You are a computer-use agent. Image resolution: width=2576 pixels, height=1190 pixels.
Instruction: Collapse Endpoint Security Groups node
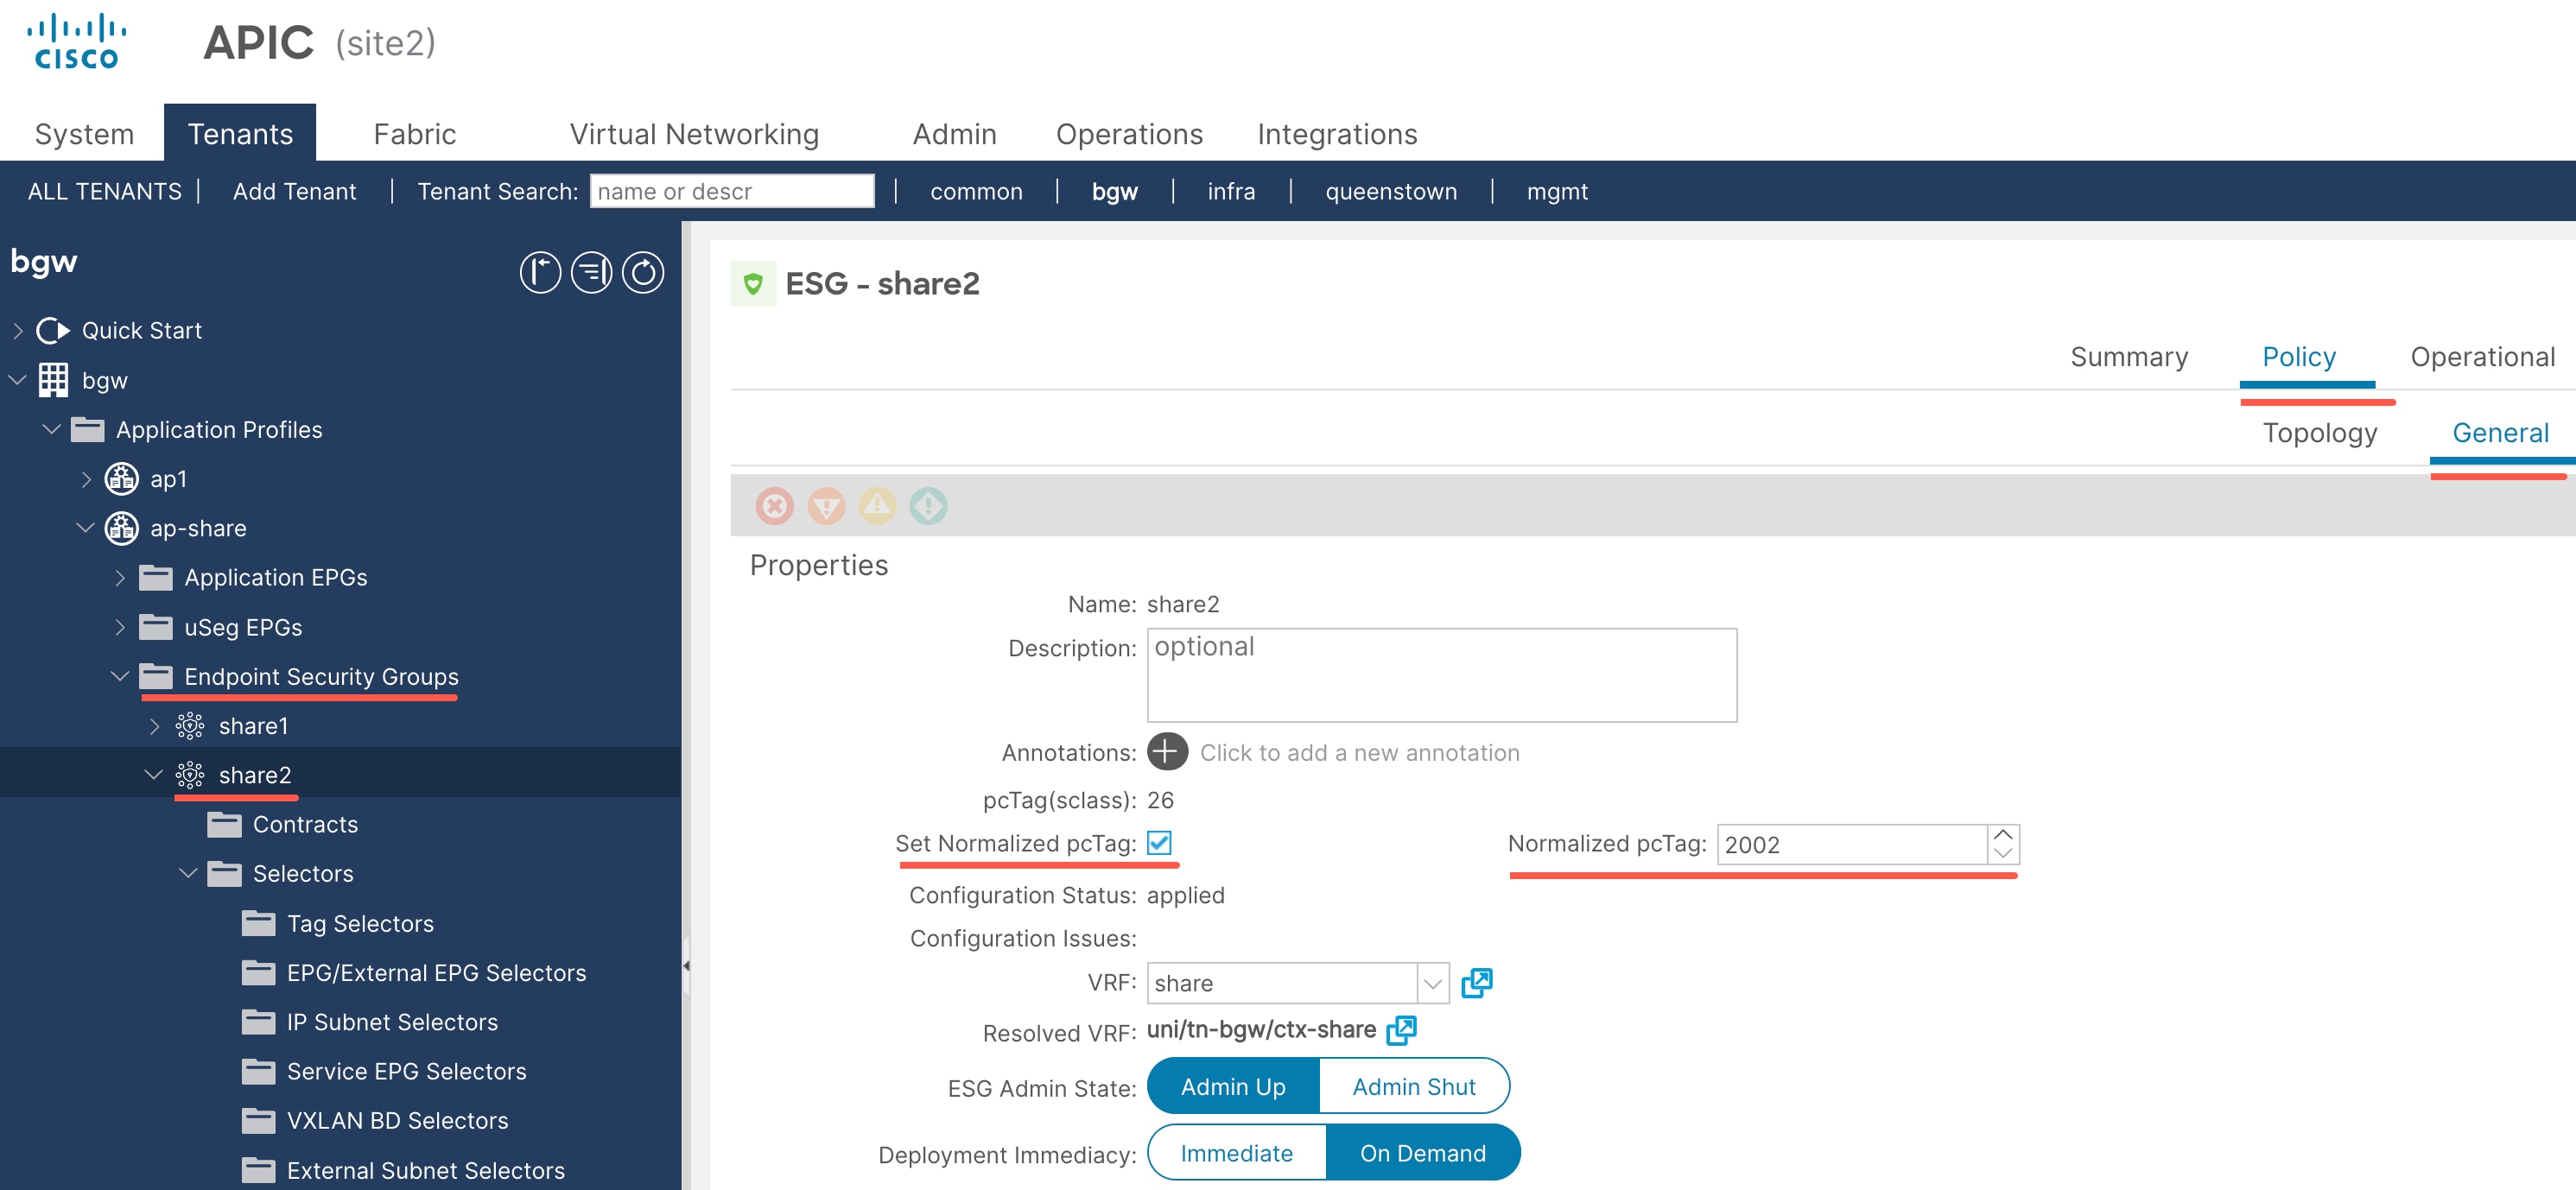tap(120, 677)
